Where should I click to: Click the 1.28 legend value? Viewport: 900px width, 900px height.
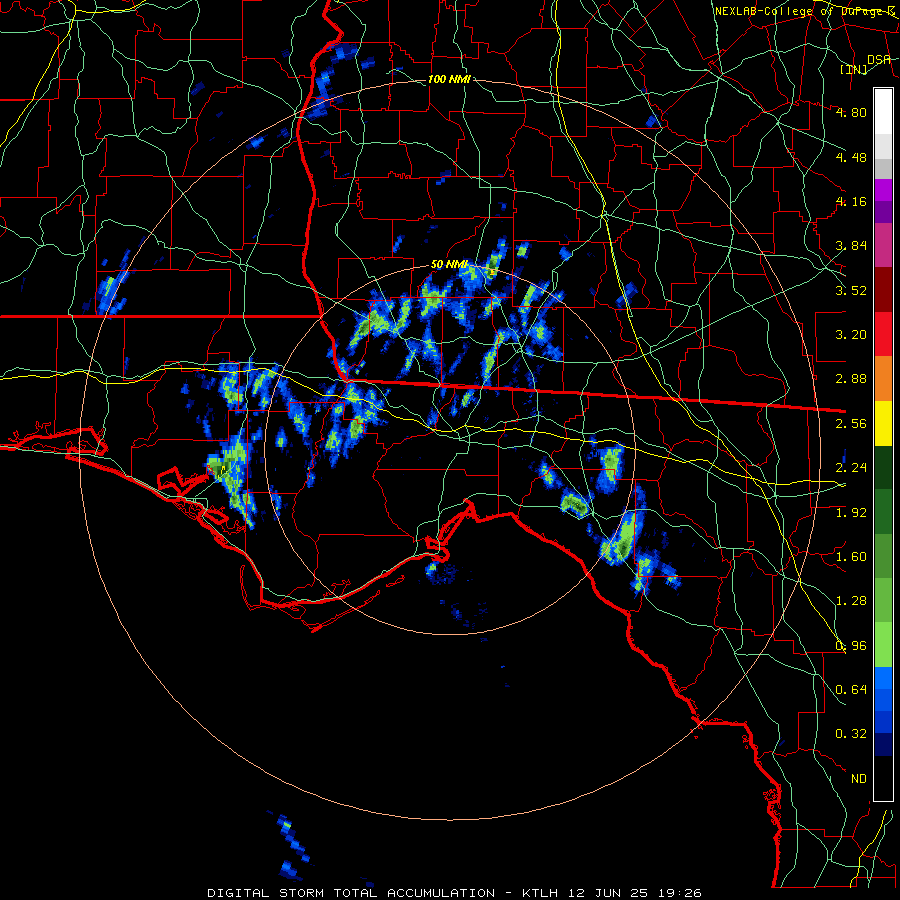(851, 601)
